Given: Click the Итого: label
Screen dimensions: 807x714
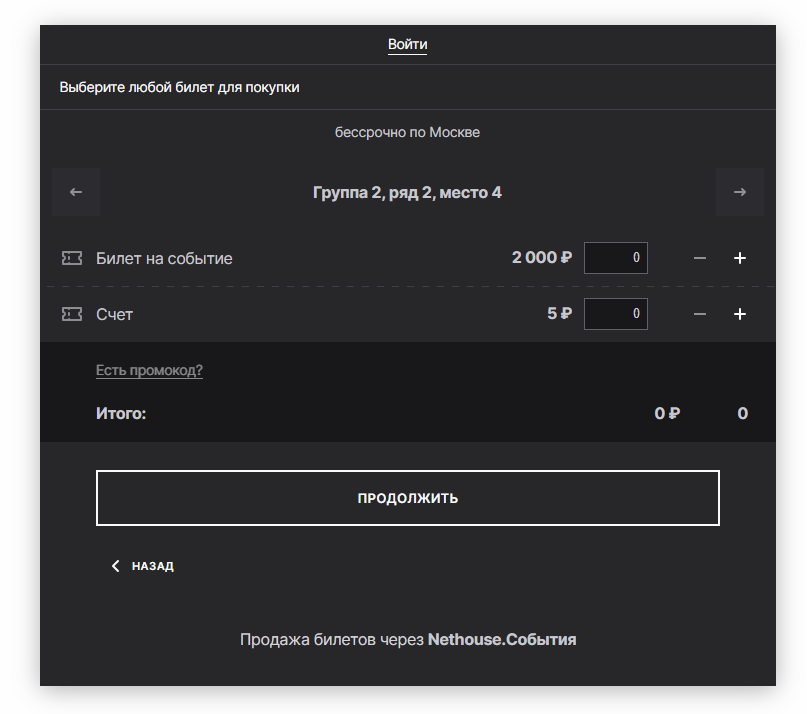Looking at the screenshot, I should (121, 413).
